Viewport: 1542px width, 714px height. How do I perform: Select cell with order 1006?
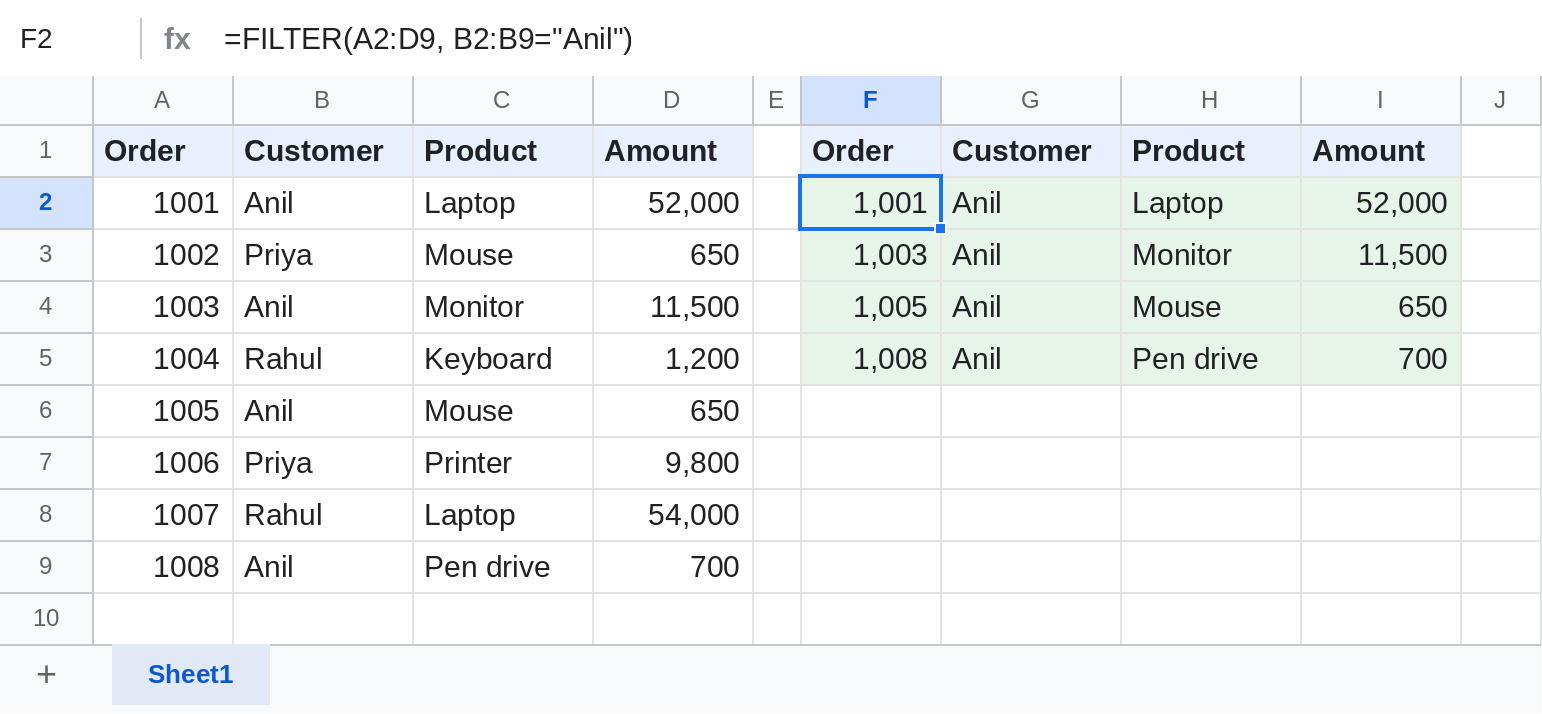pyautogui.click(x=163, y=463)
